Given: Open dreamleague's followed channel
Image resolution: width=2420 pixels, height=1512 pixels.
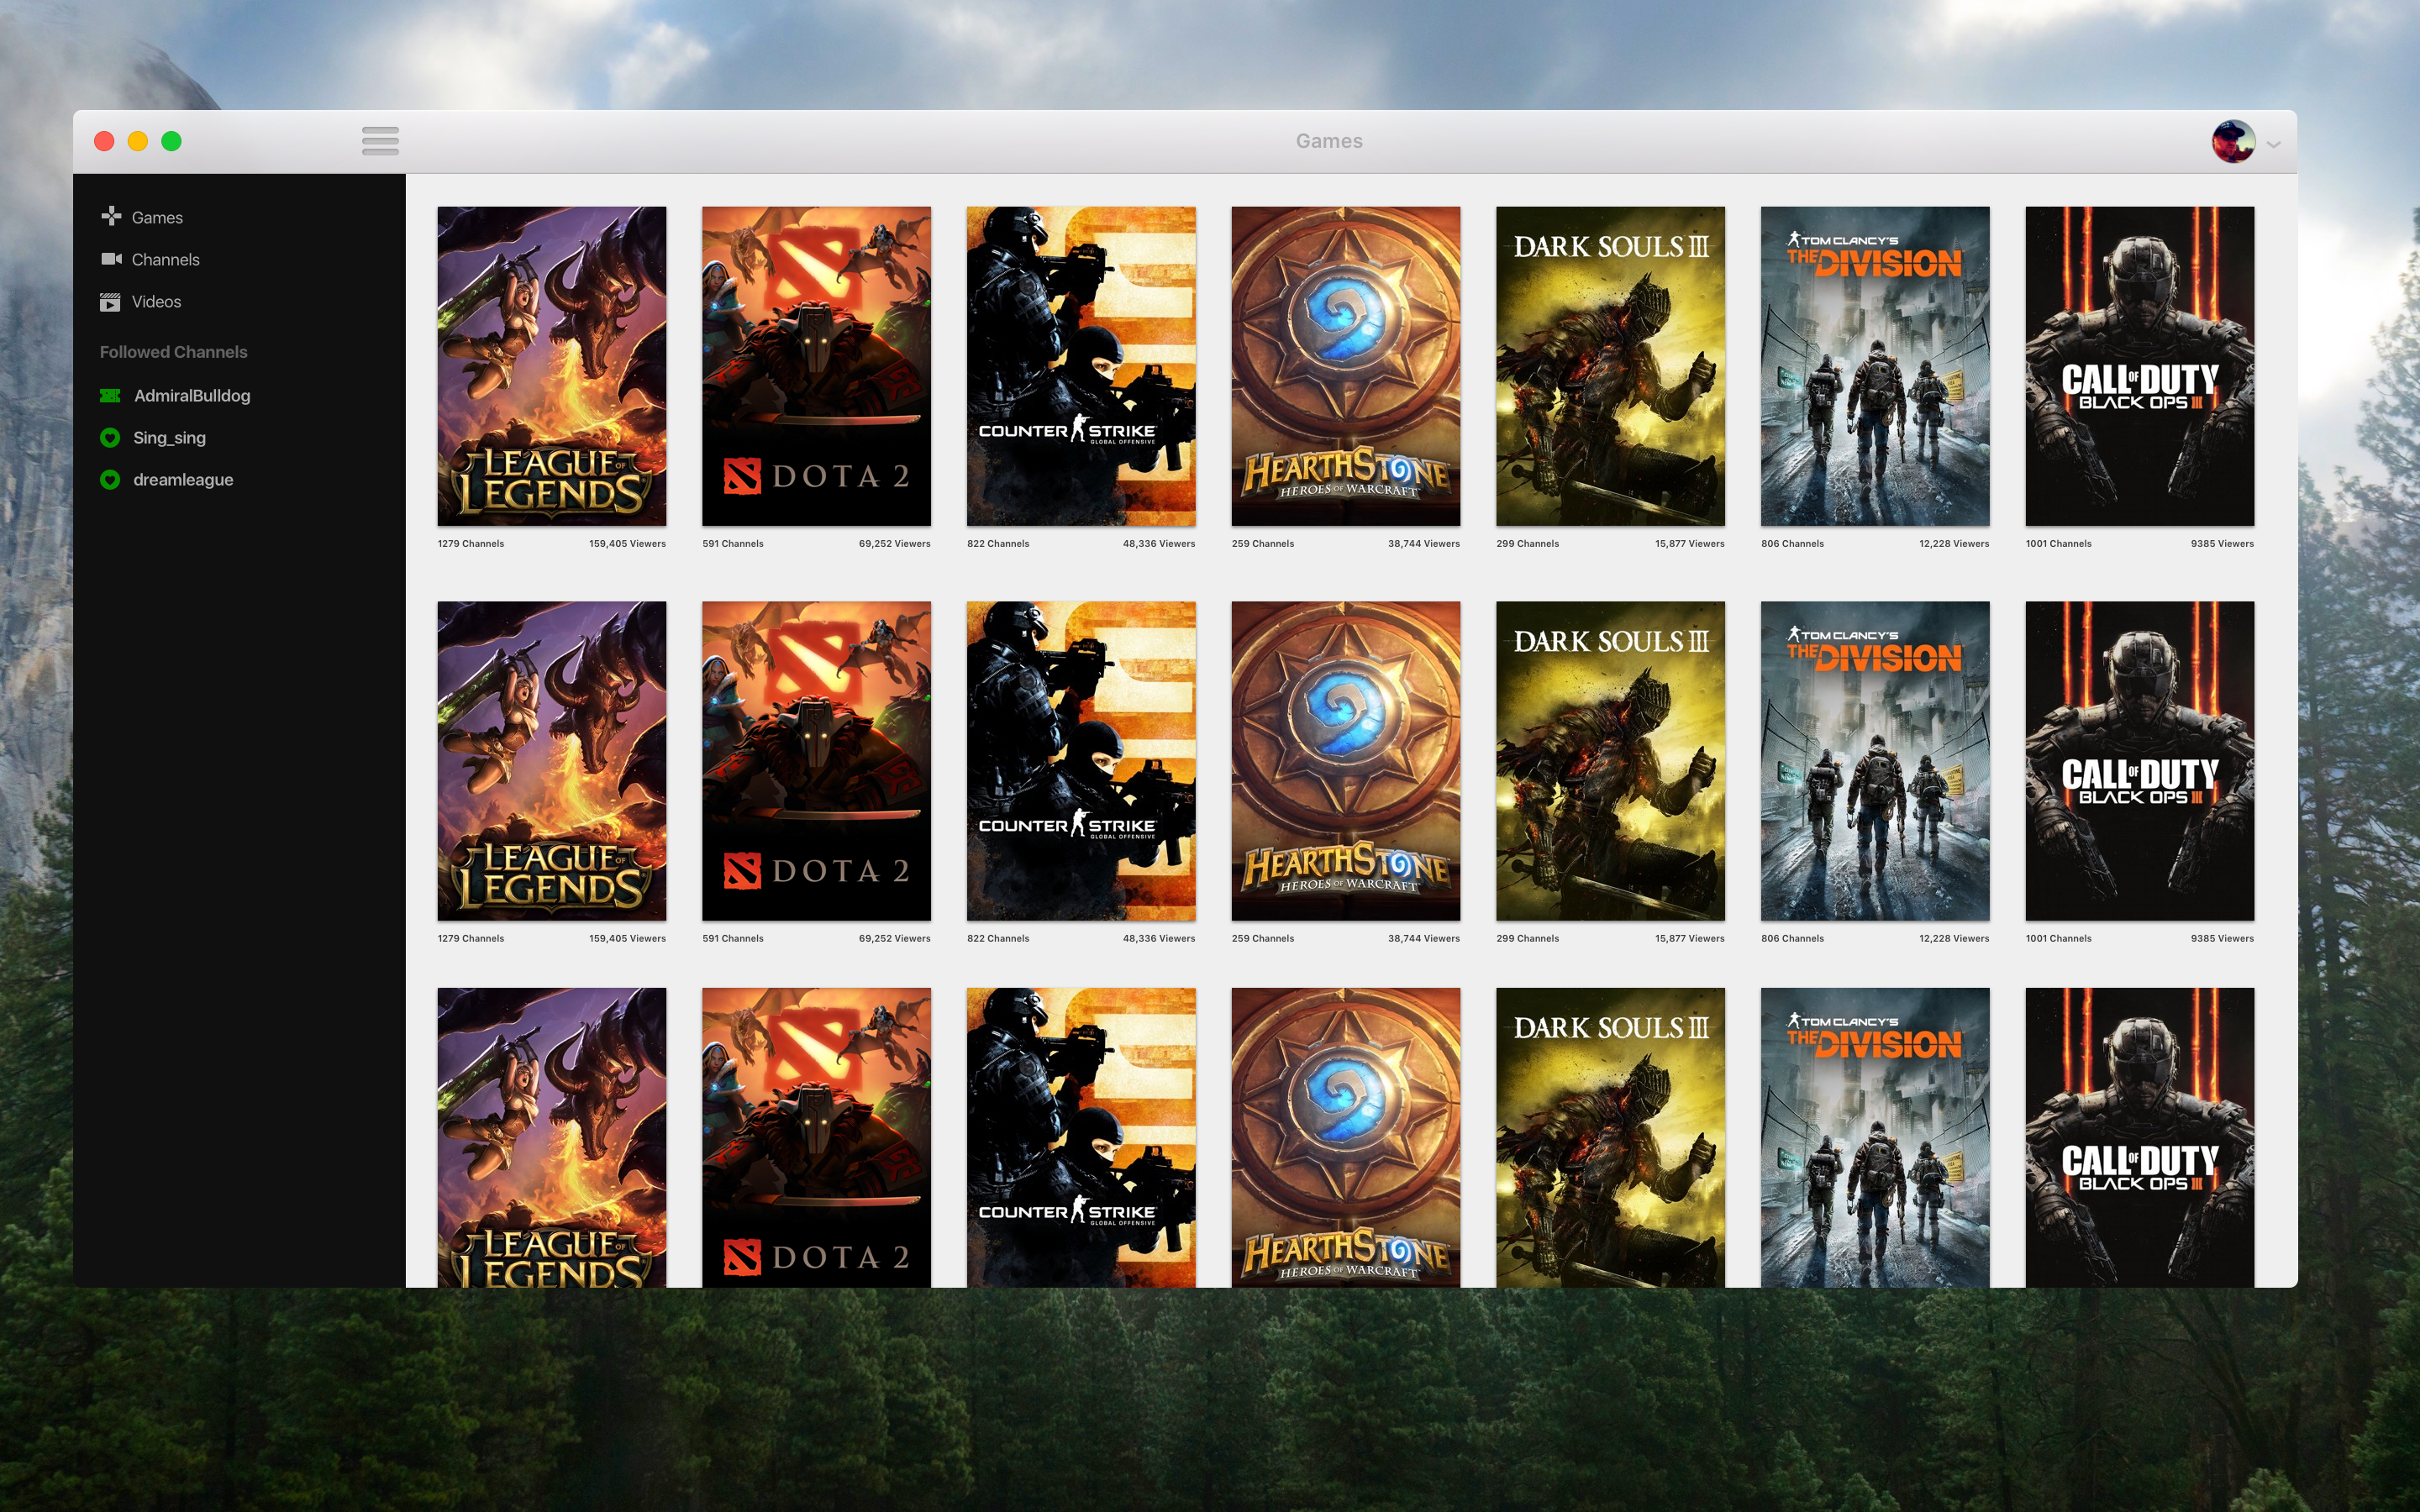Looking at the screenshot, I should click(x=183, y=479).
